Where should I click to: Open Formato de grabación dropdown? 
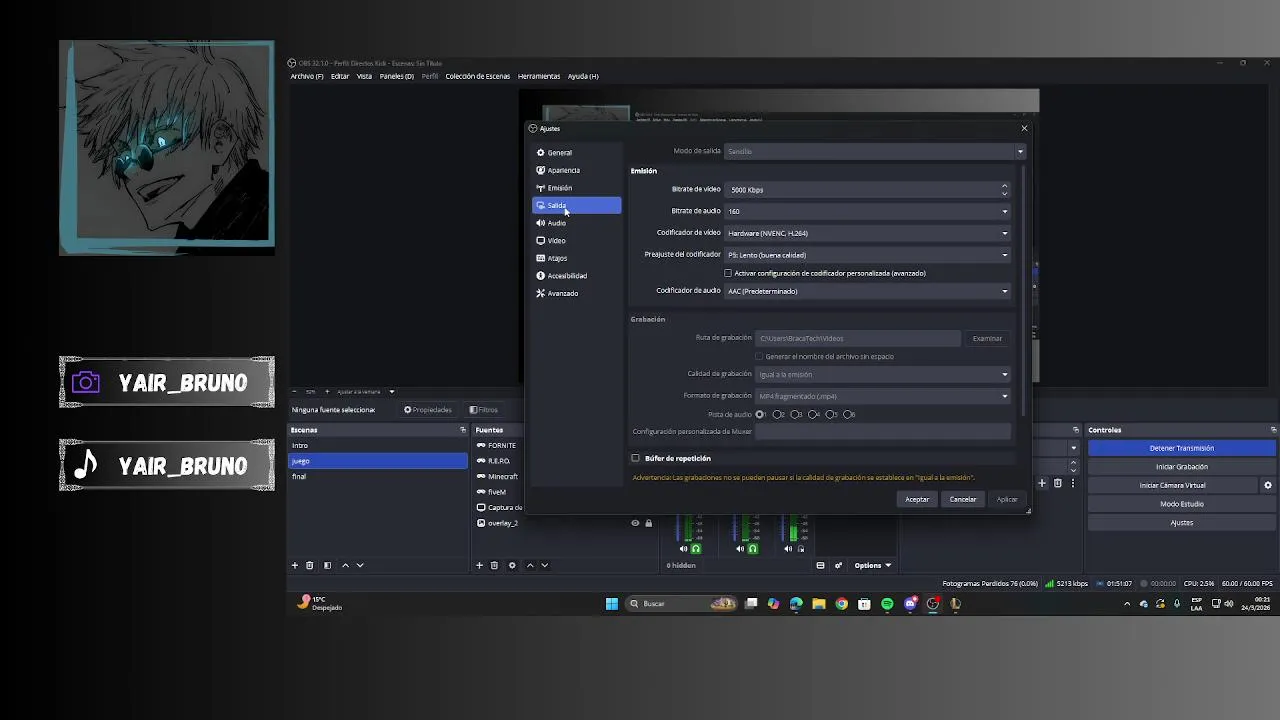click(x=883, y=396)
